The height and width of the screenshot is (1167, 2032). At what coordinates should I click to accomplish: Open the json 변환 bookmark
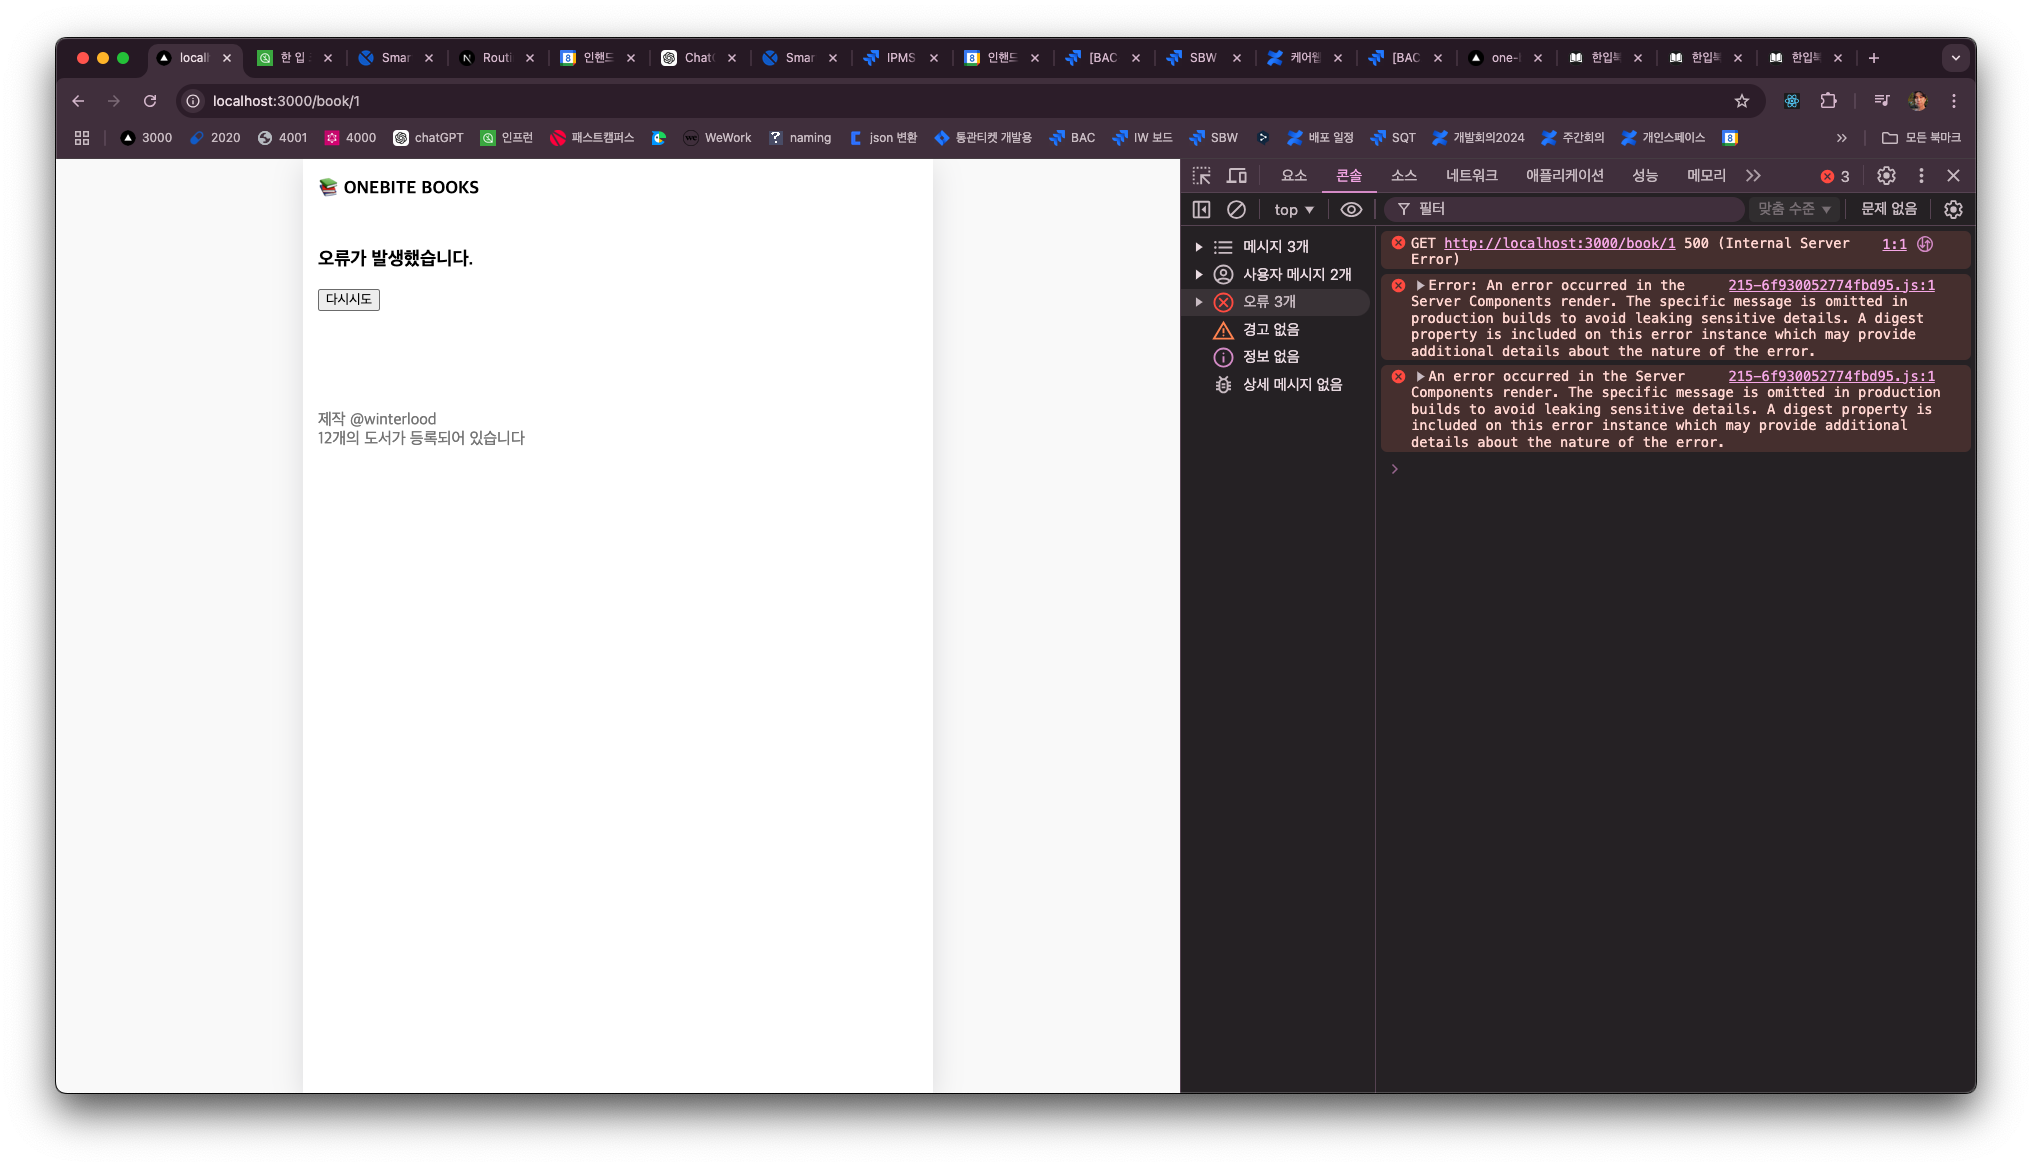click(x=883, y=138)
